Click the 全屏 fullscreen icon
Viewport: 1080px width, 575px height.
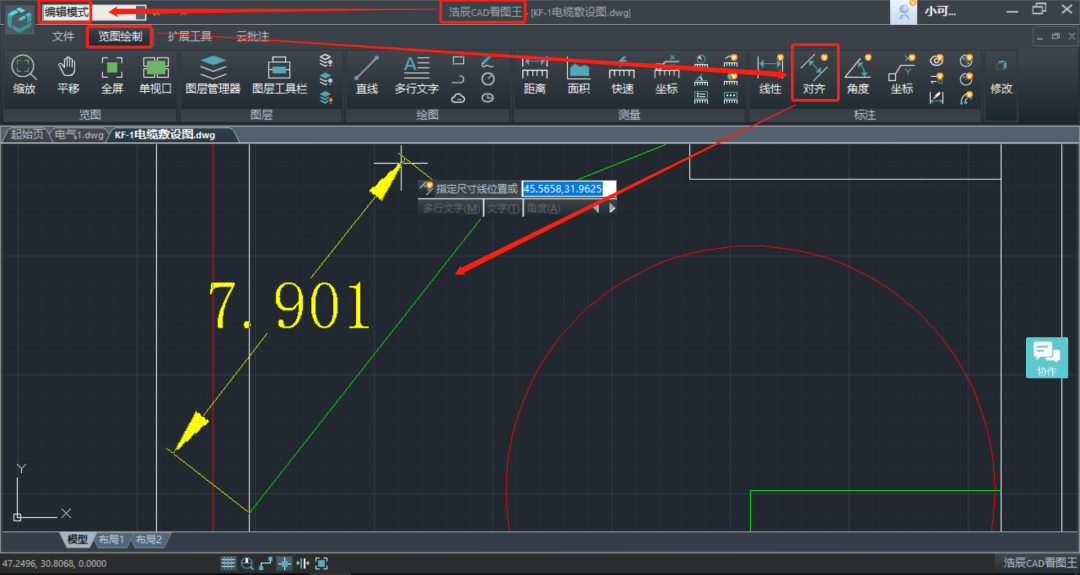pos(112,74)
